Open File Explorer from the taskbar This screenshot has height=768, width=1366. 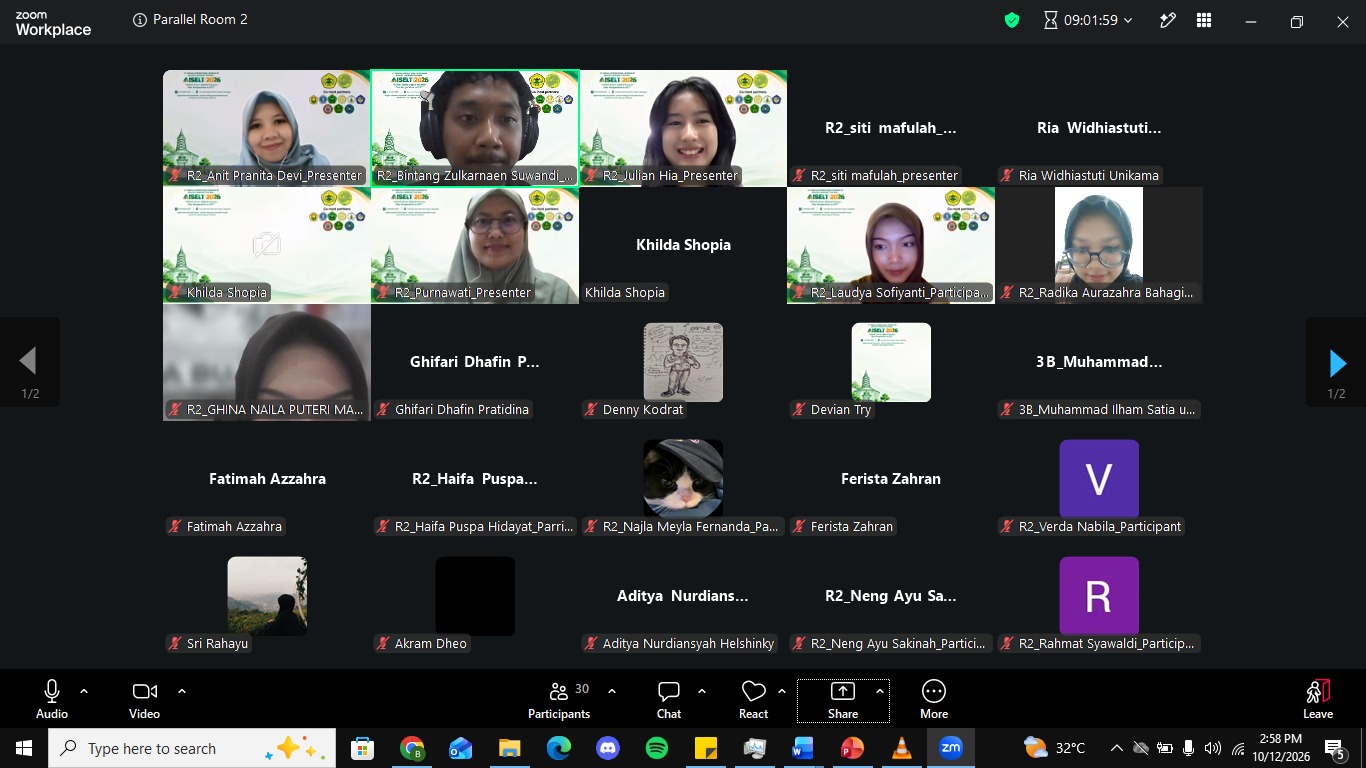(x=510, y=748)
